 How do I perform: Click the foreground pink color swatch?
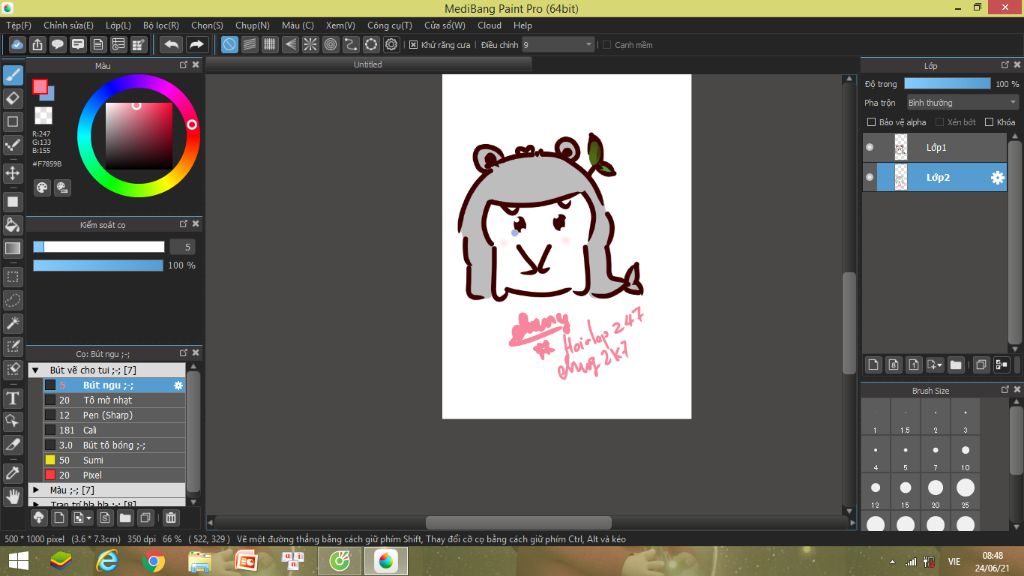point(40,87)
